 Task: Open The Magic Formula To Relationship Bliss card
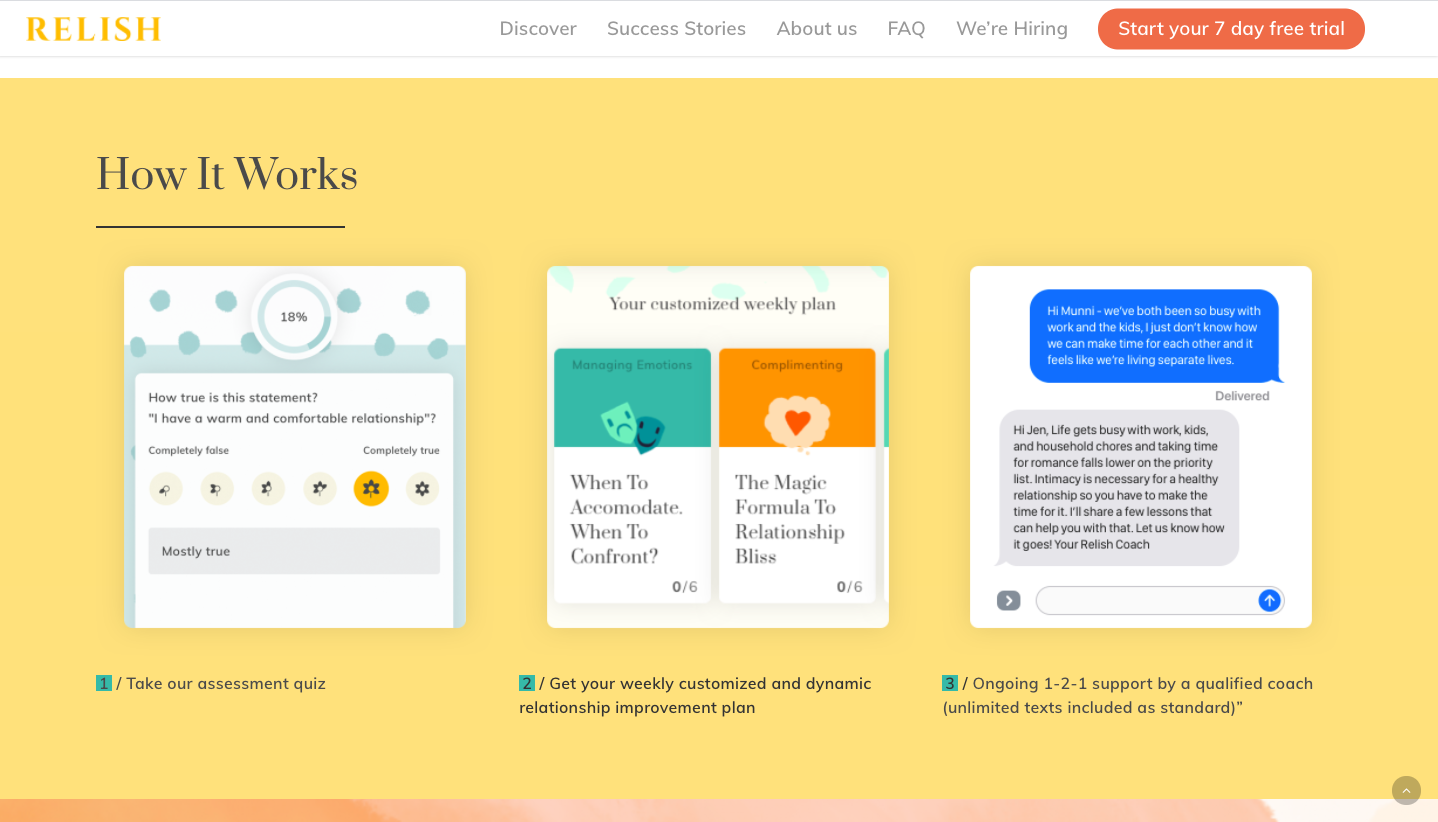(797, 476)
